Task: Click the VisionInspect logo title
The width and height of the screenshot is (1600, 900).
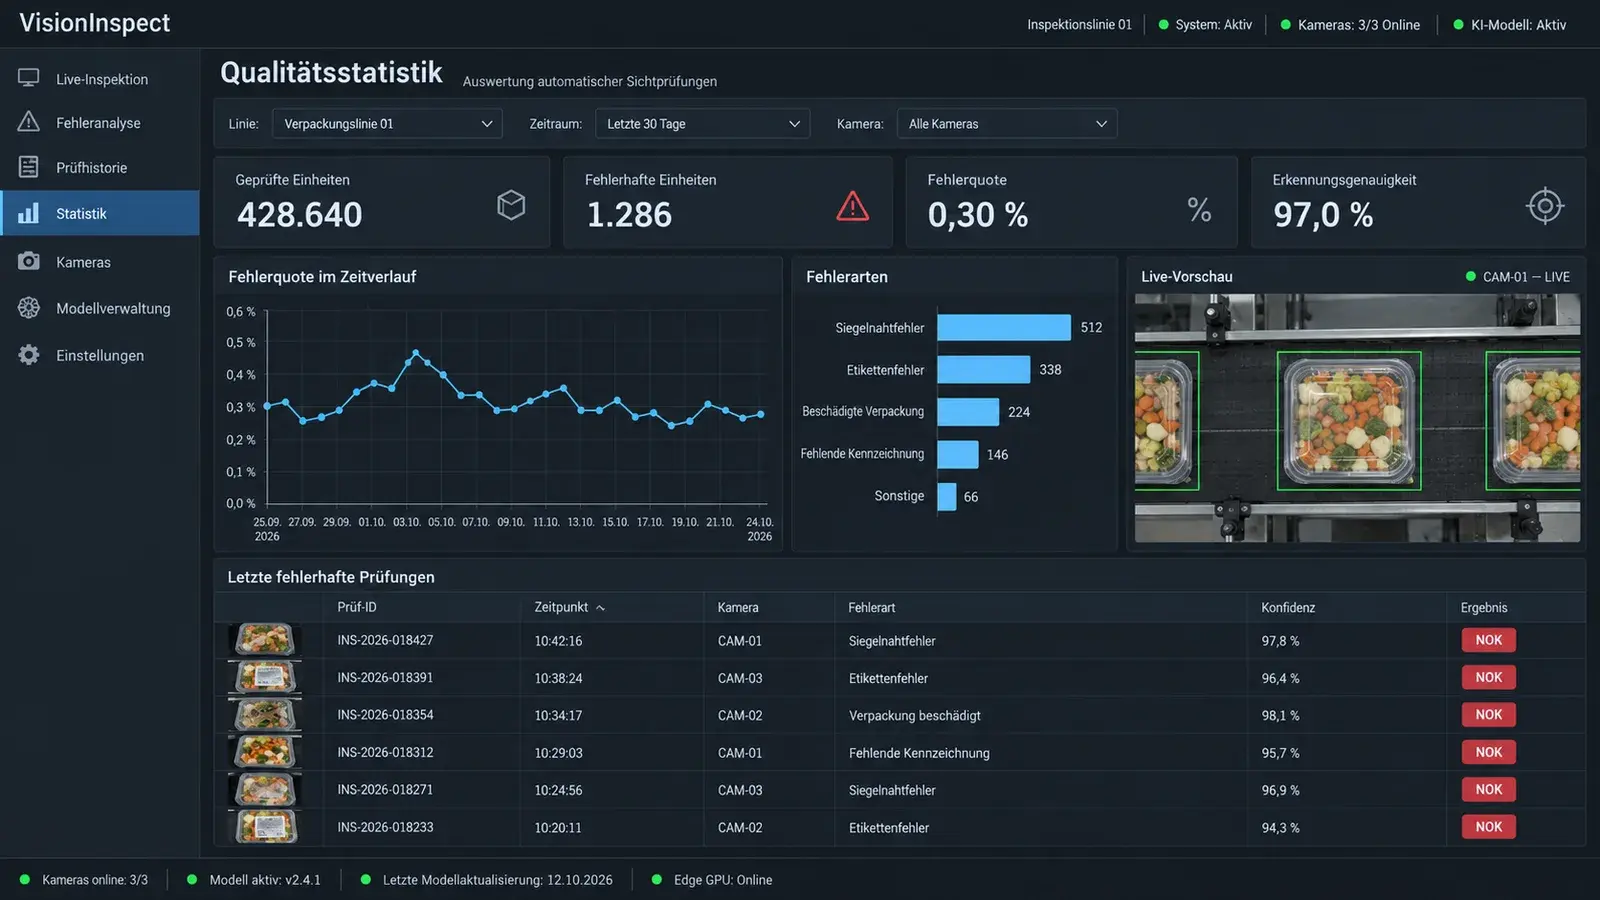Action: pyautogui.click(x=95, y=23)
